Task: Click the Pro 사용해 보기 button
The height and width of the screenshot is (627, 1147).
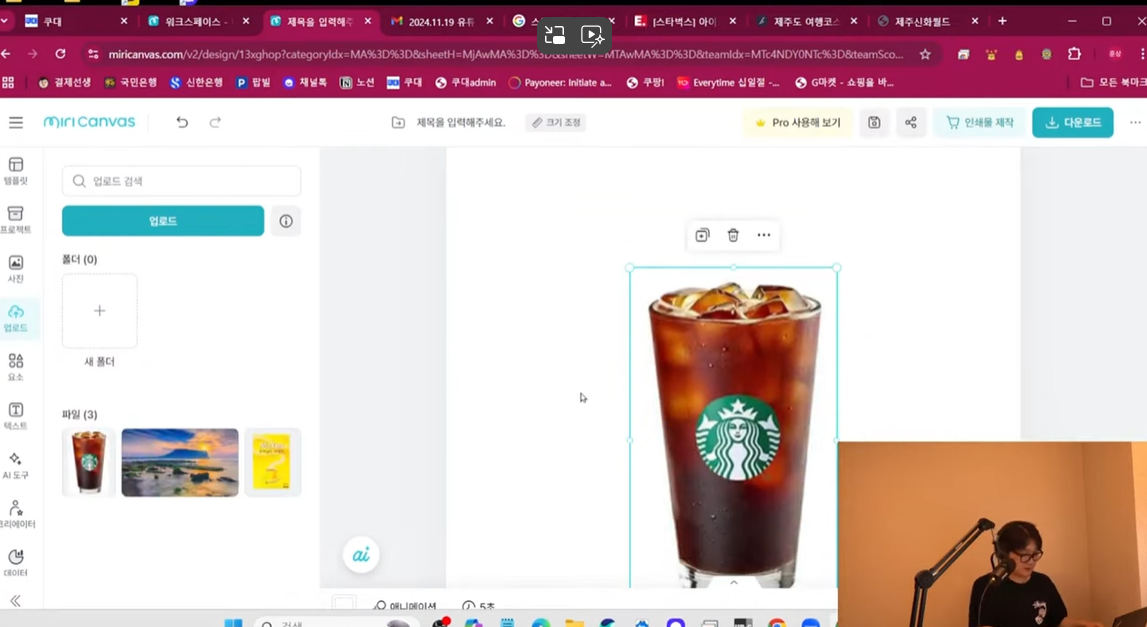Action: tap(798, 122)
